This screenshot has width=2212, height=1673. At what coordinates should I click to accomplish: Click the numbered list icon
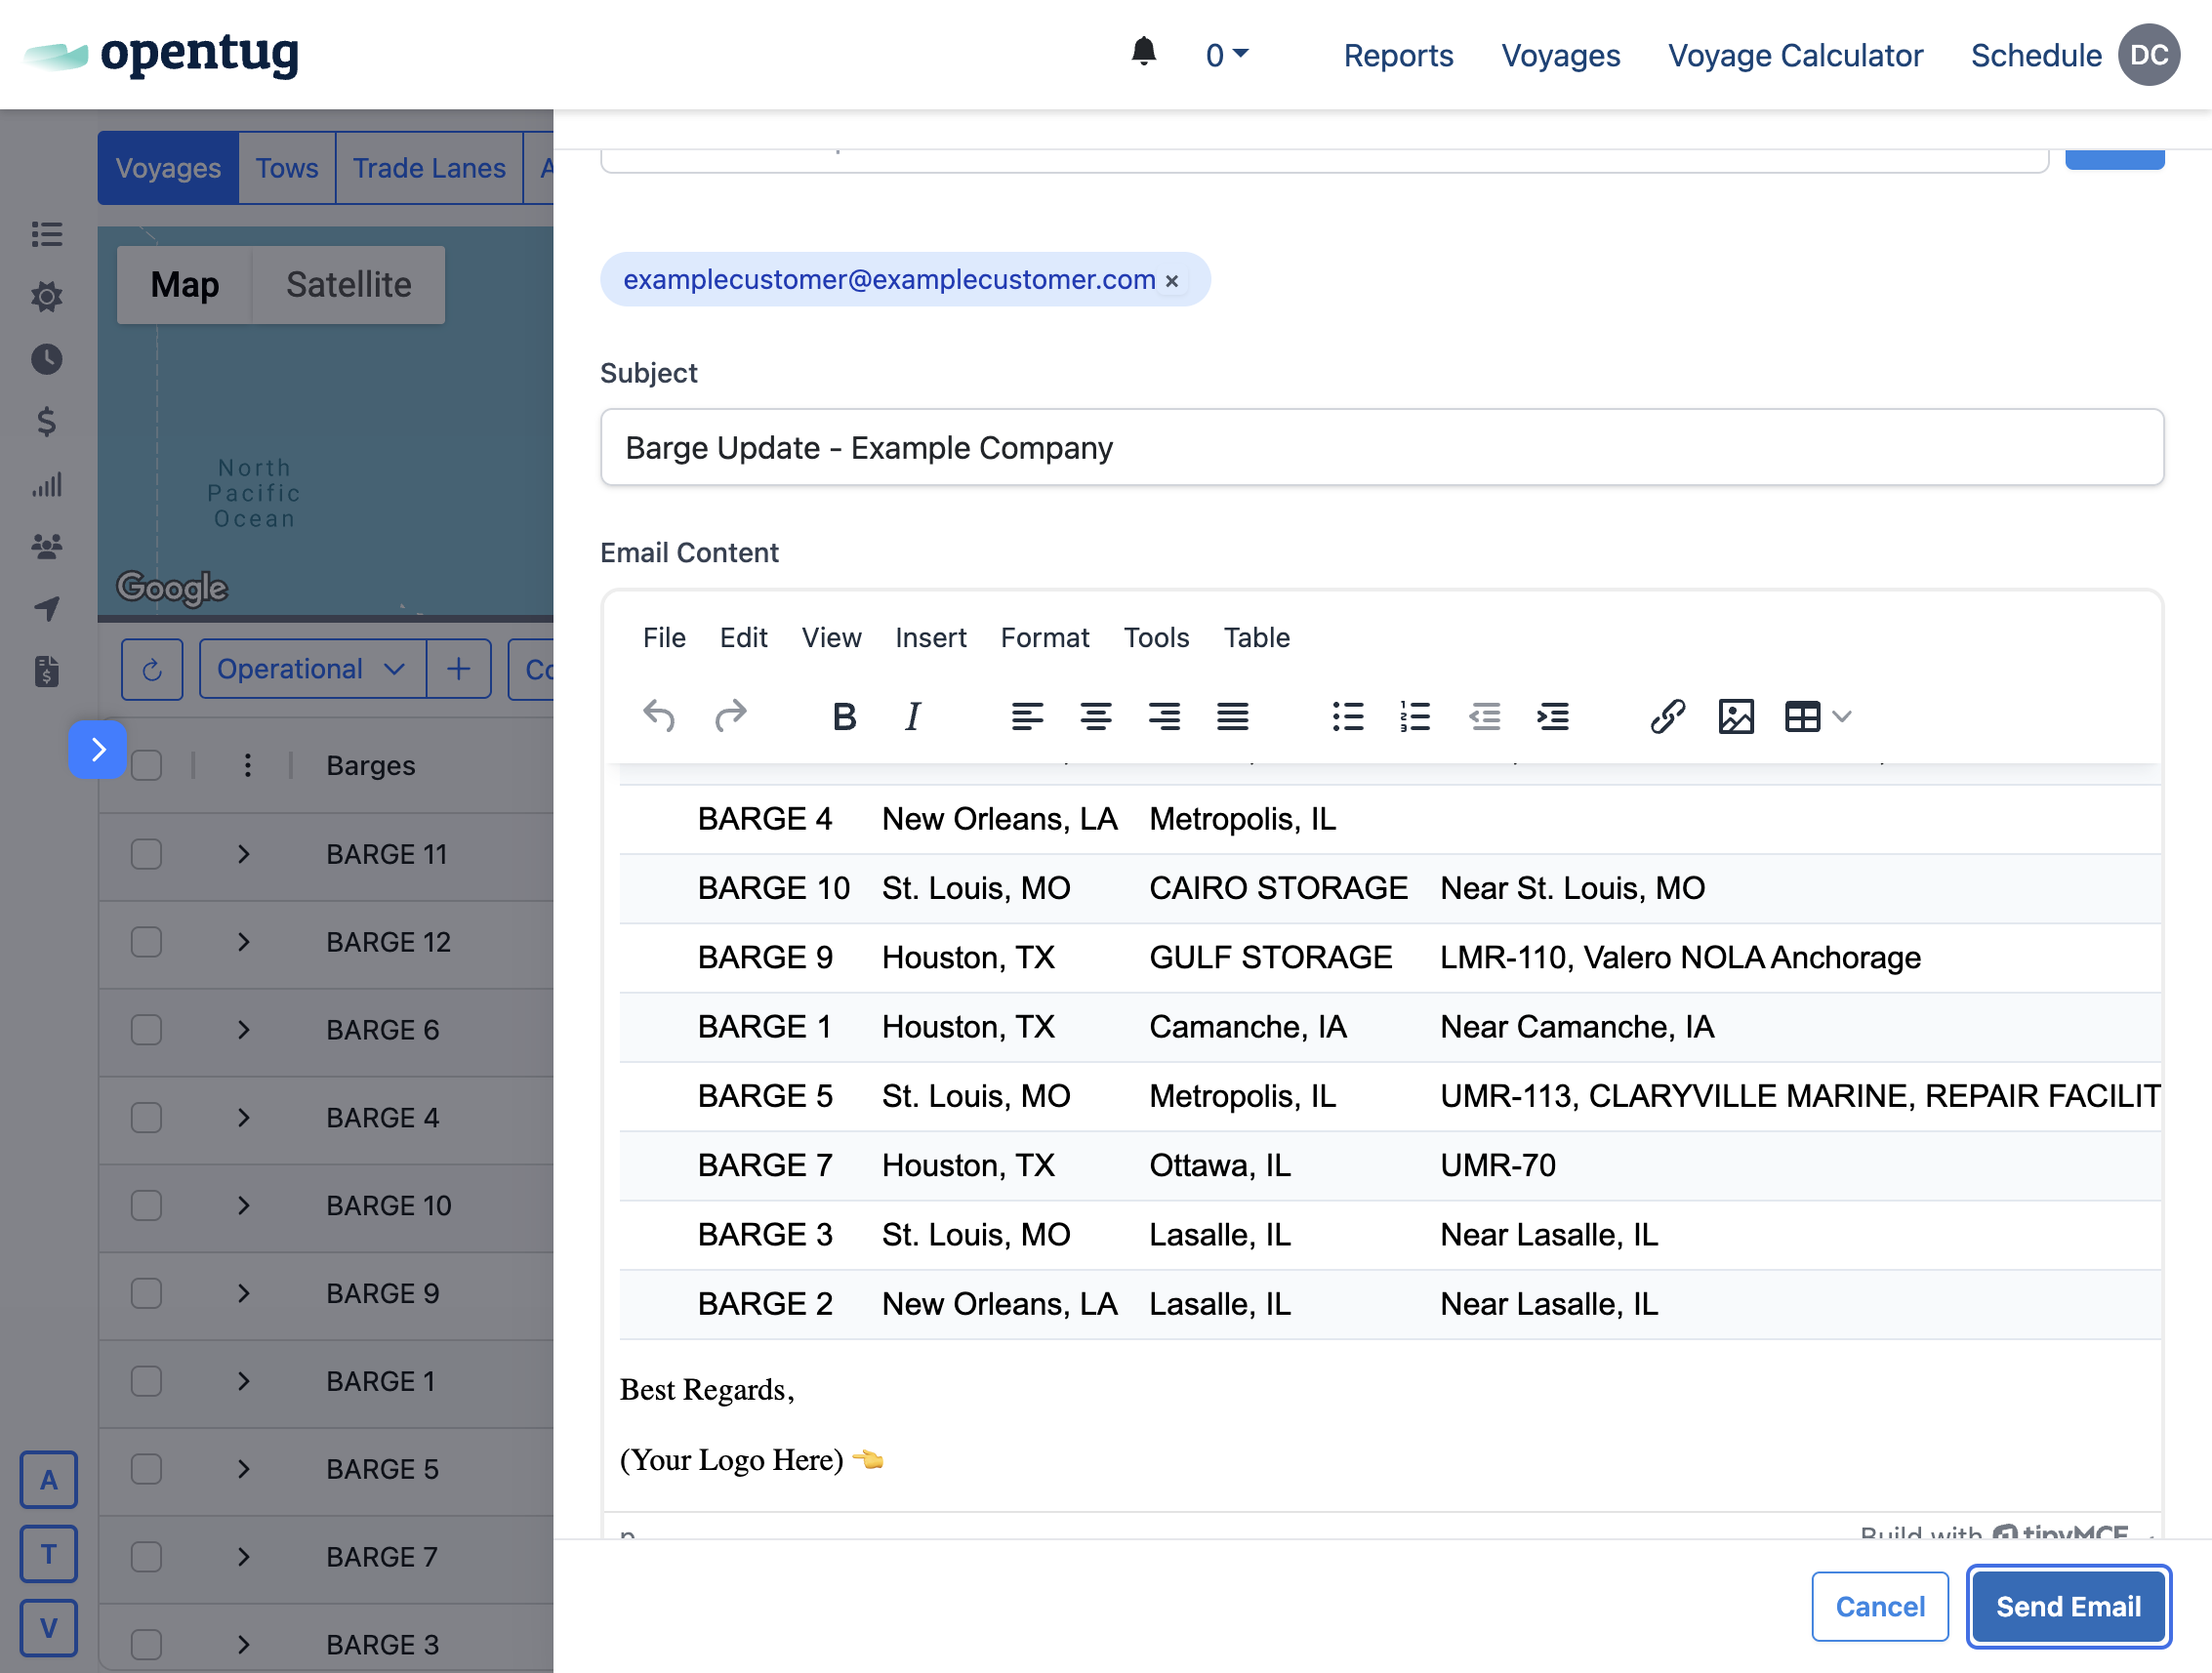click(1415, 716)
